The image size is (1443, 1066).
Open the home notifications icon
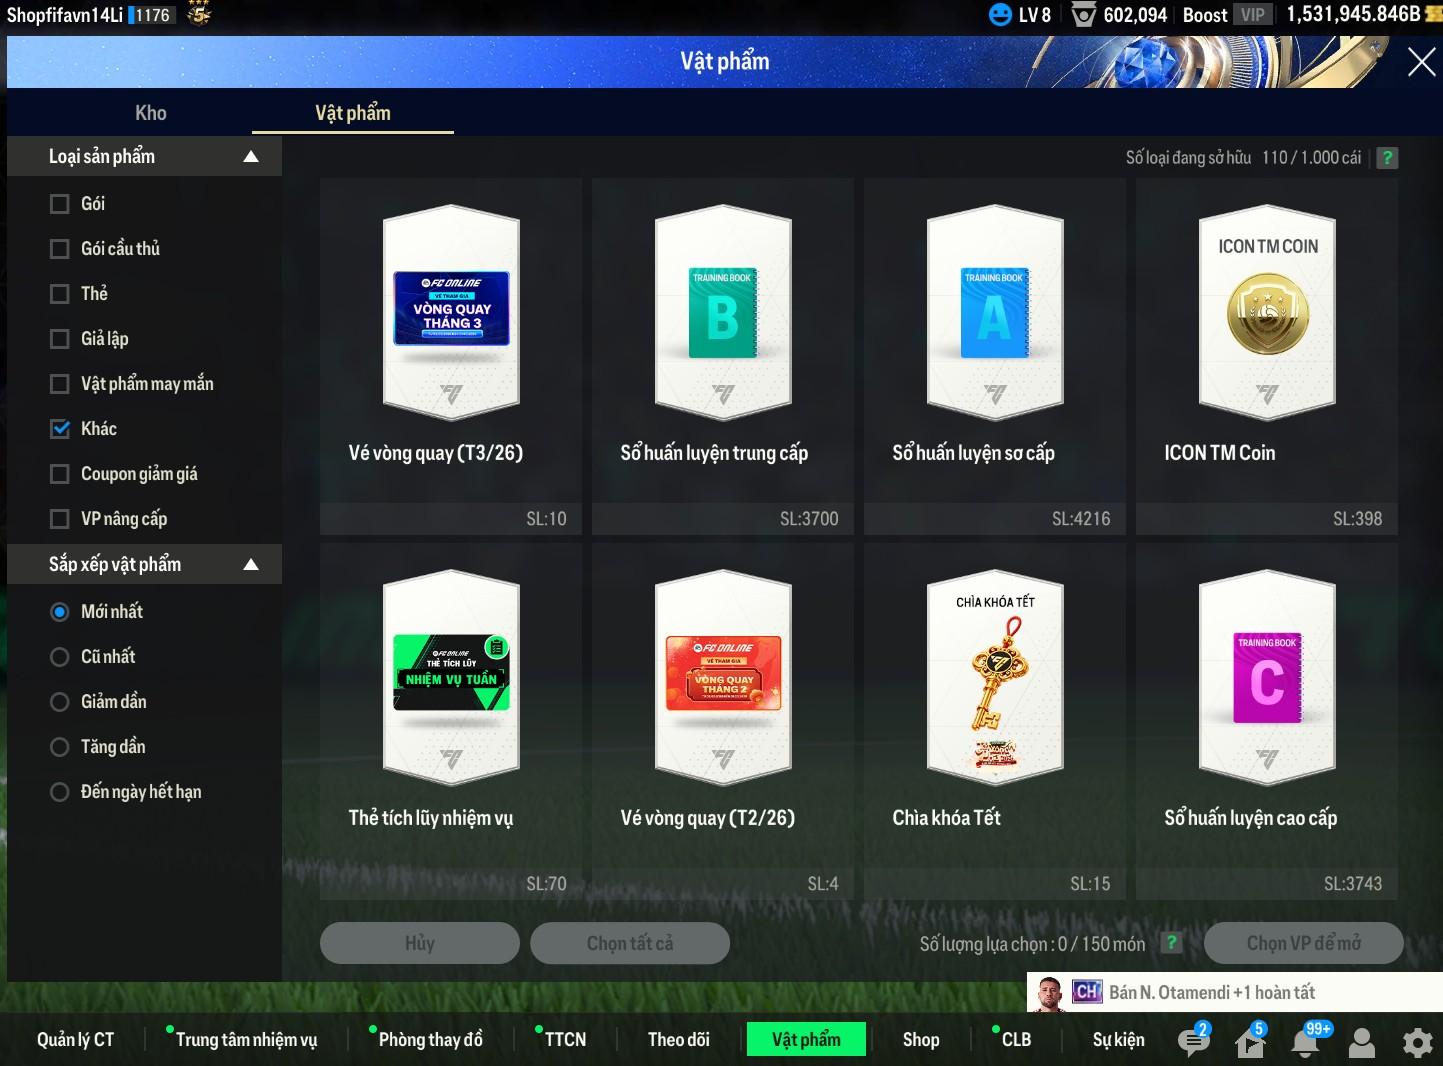(x=1249, y=1041)
